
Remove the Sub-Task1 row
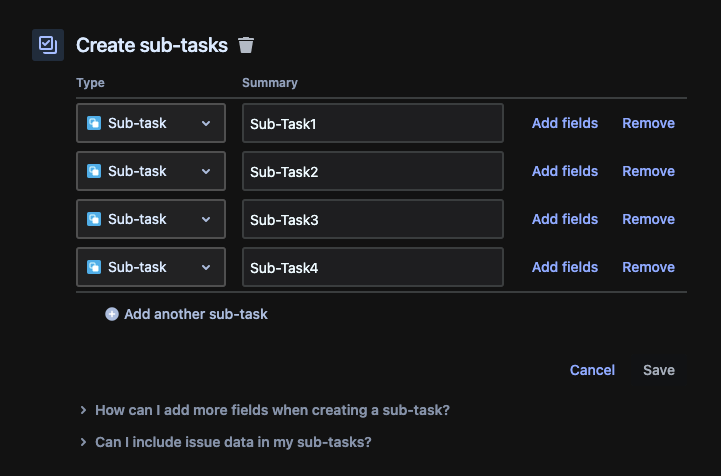coord(648,123)
